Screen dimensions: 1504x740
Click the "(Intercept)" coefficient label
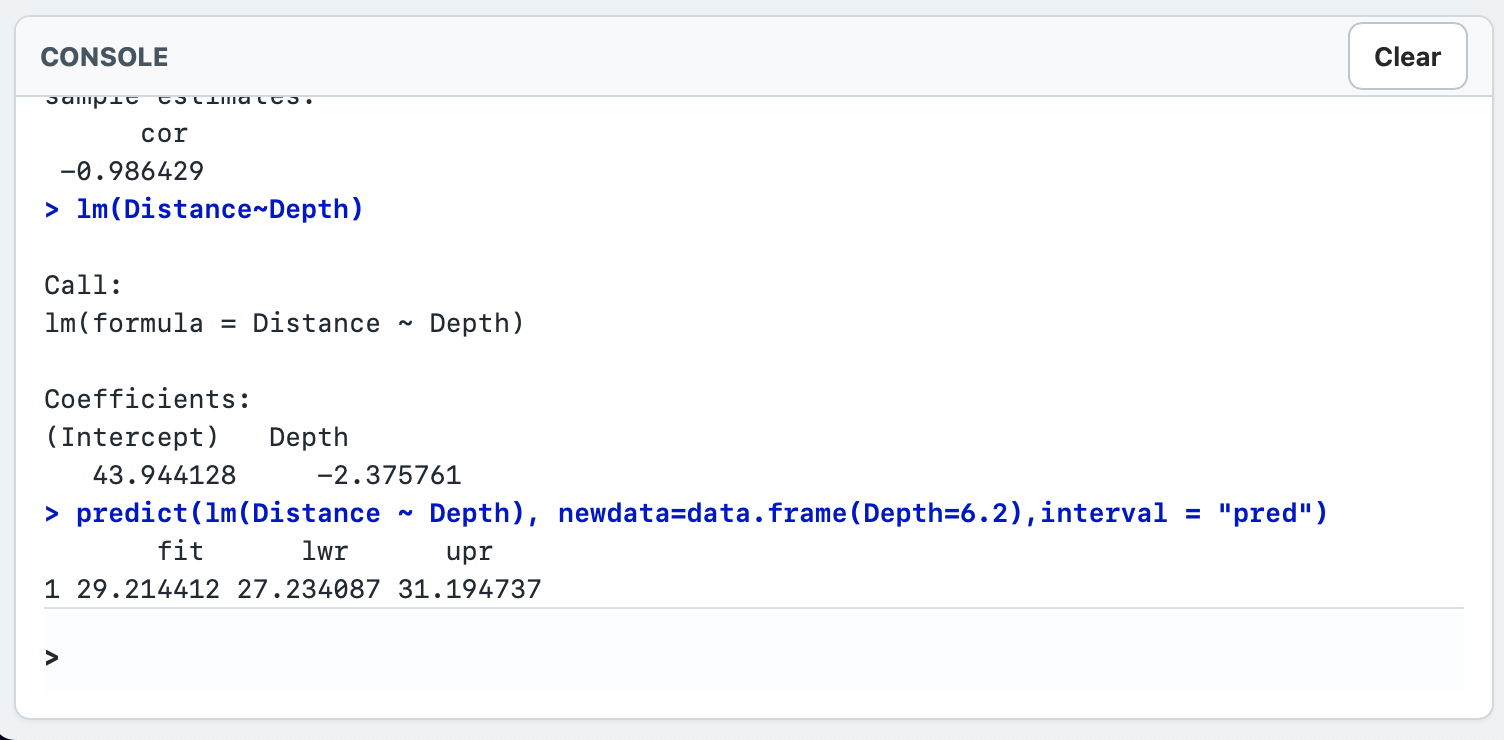tap(132, 438)
